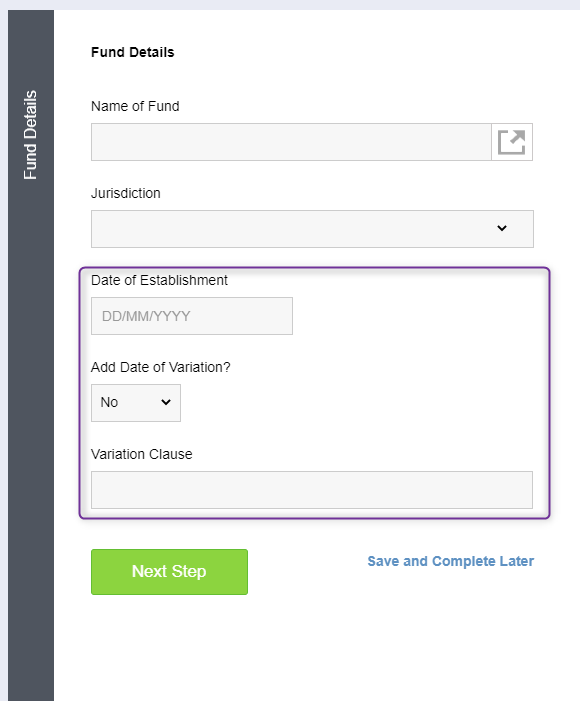The width and height of the screenshot is (580, 701).
Task: Click the Add Date of Variation? label
Action: (x=161, y=367)
